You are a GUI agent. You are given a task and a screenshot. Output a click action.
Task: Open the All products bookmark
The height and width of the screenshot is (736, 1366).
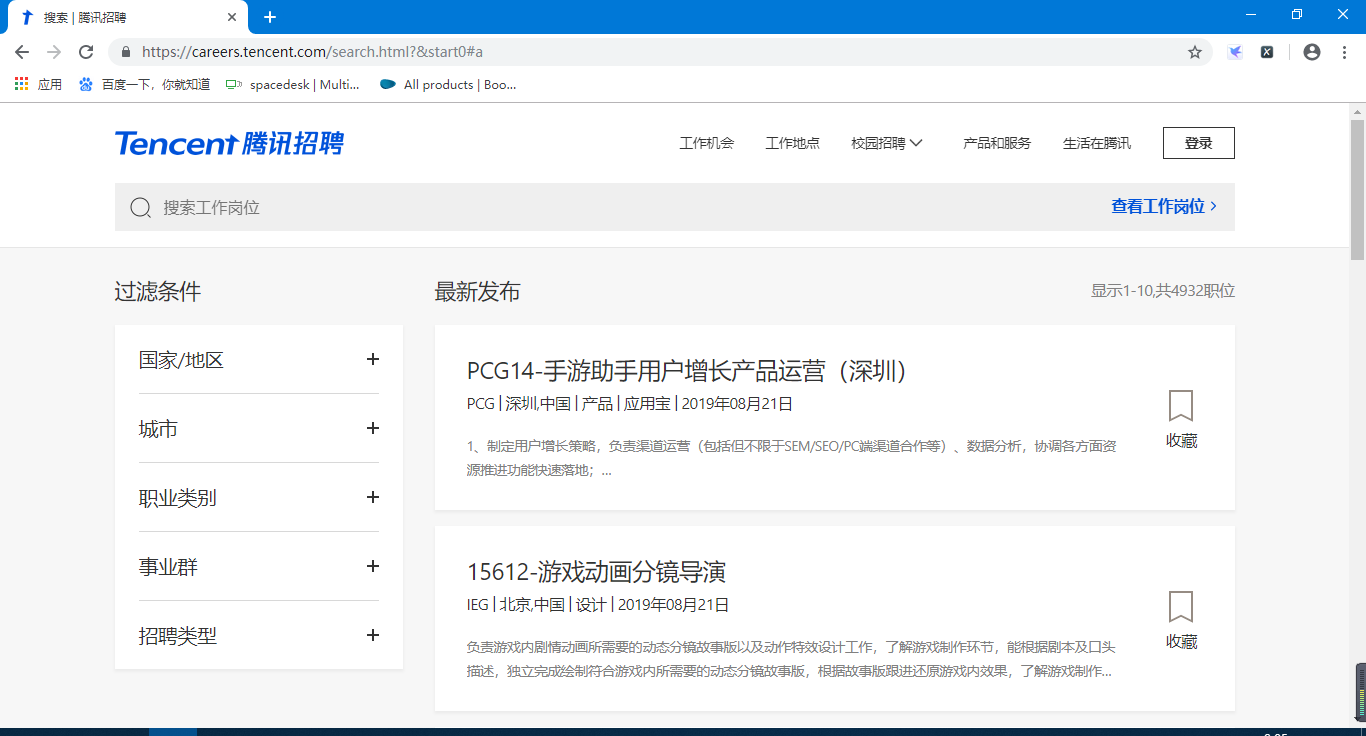[x=448, y=85]
